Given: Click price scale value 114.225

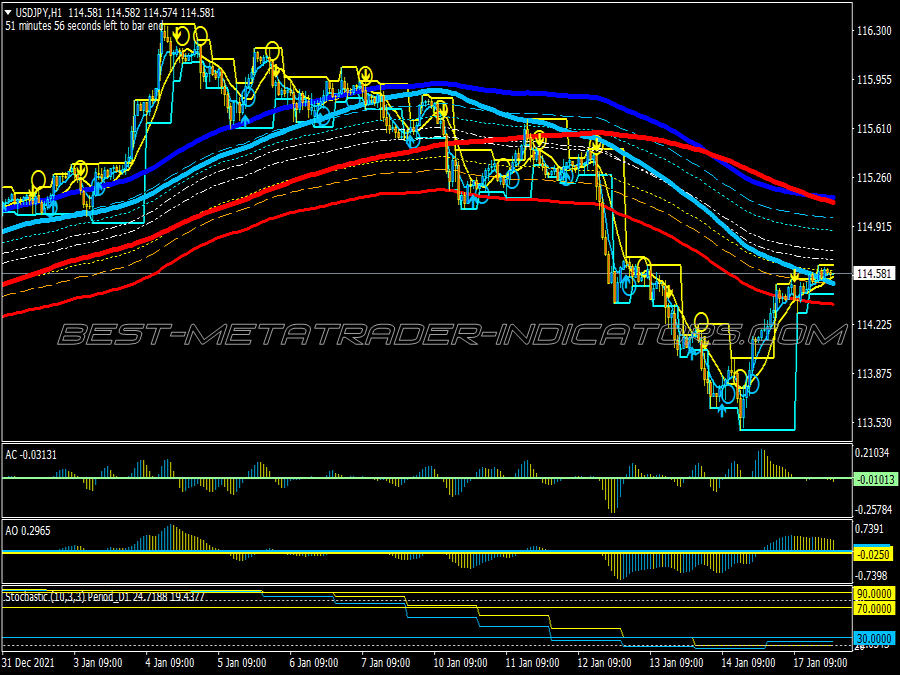Looking at the screenshot, I should pos(874,325).
